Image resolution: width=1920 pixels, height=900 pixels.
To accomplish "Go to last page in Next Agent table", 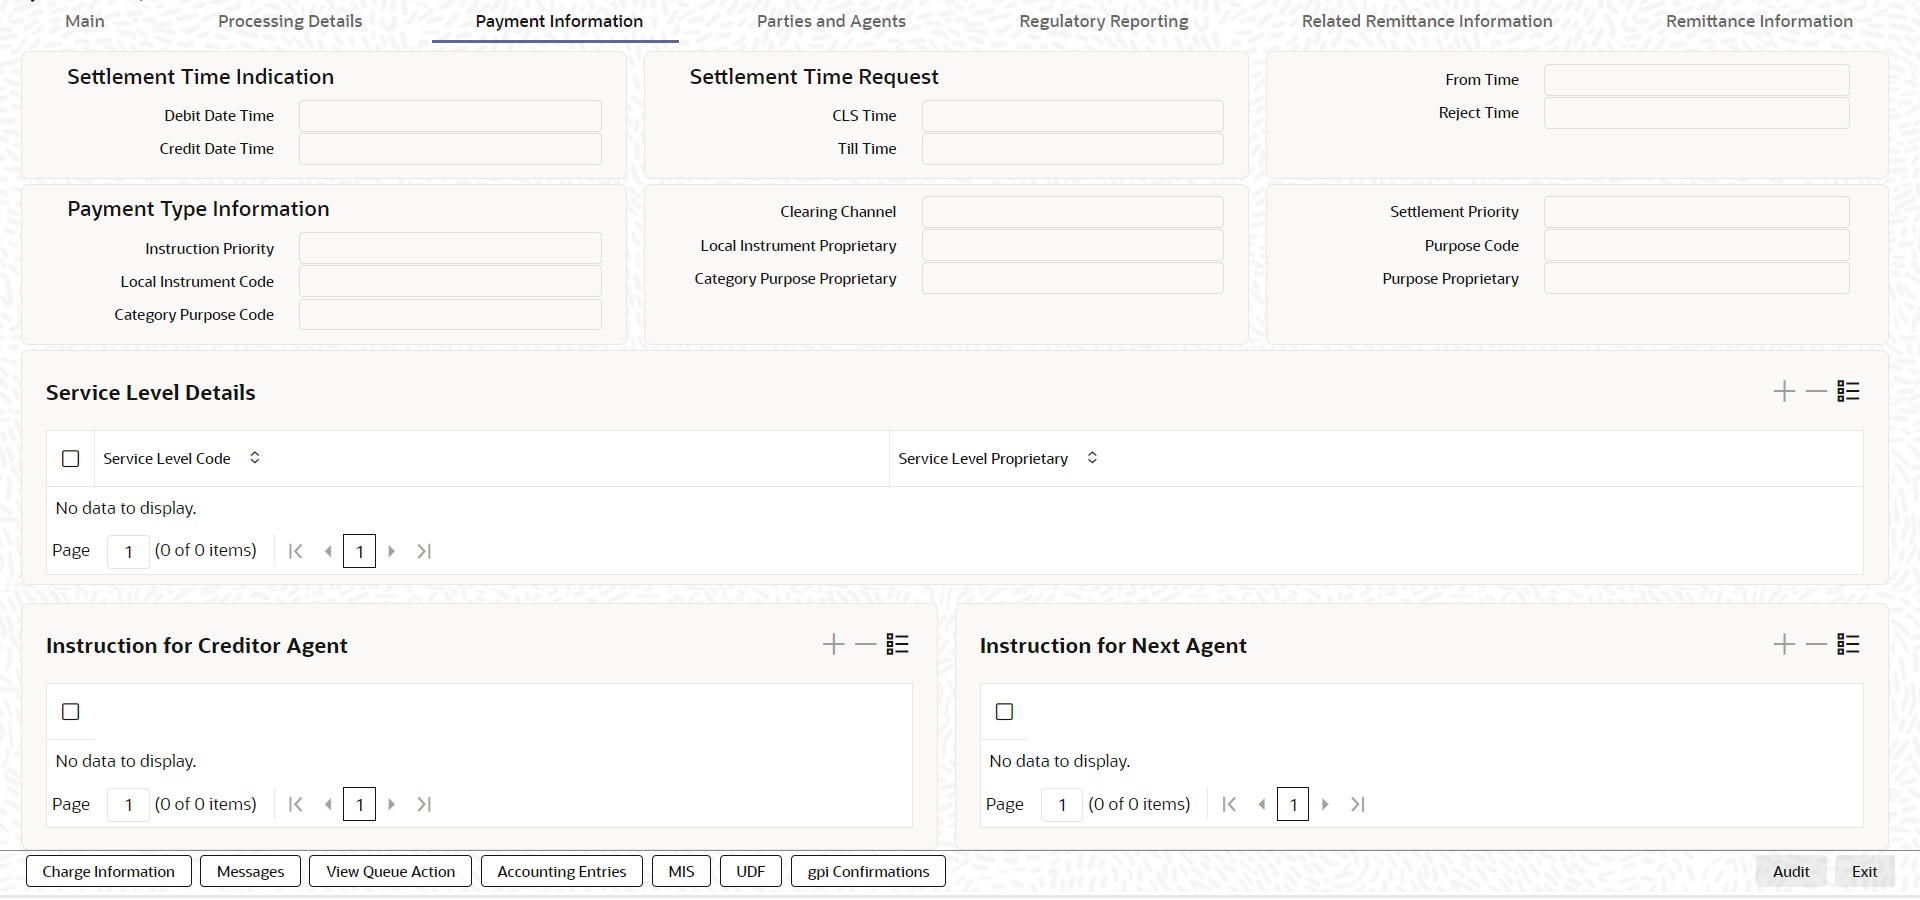I will 1358,804.
